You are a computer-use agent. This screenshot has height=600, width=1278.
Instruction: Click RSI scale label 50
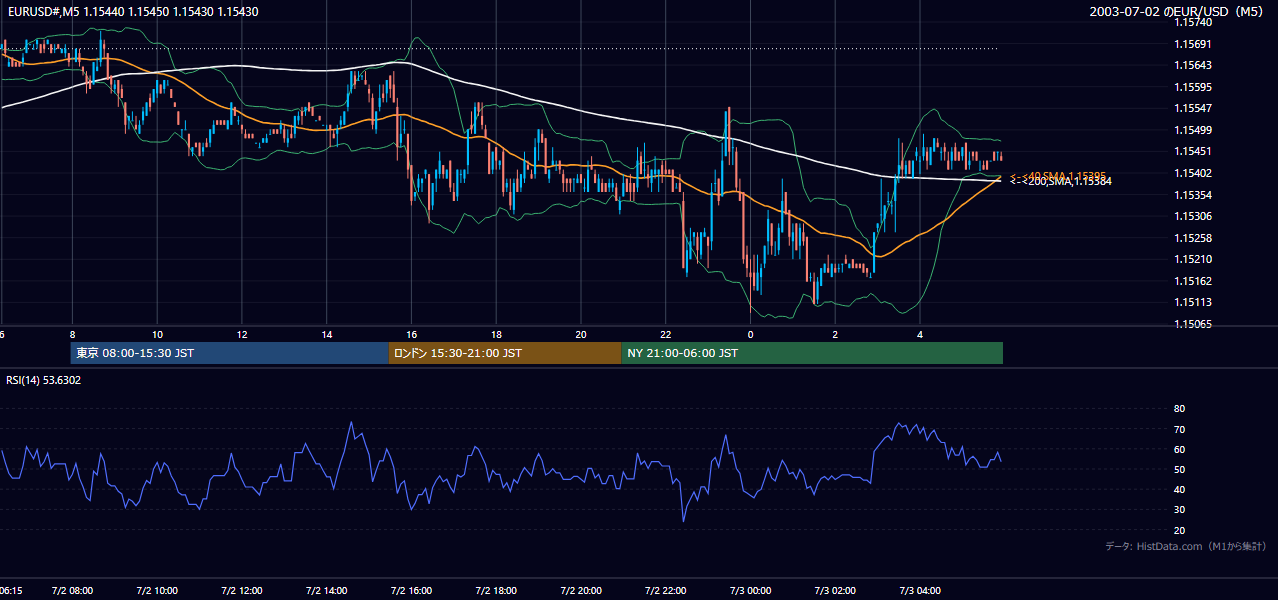[1179, 469]
